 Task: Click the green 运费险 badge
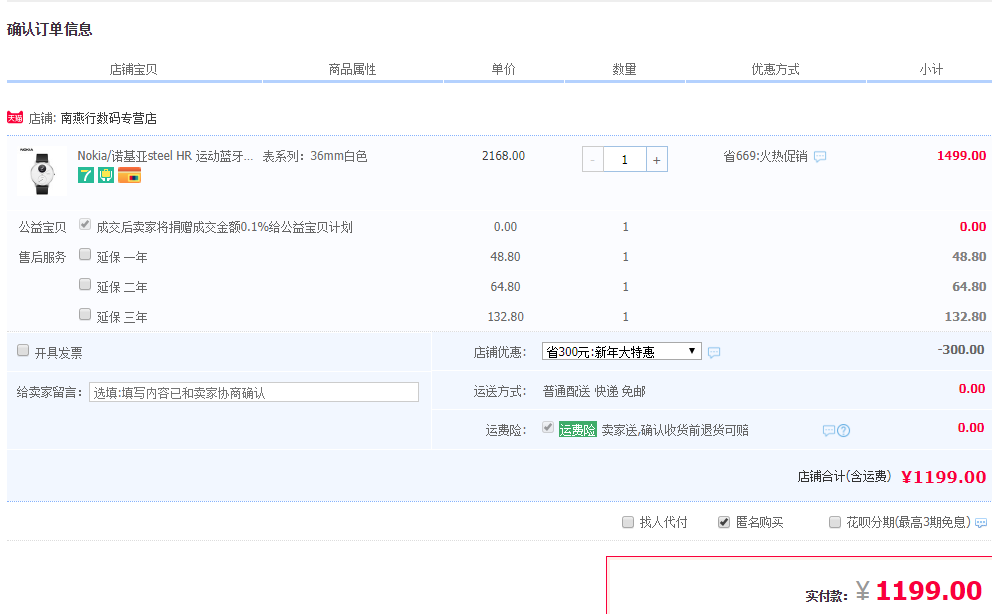(x=578, y=430)
